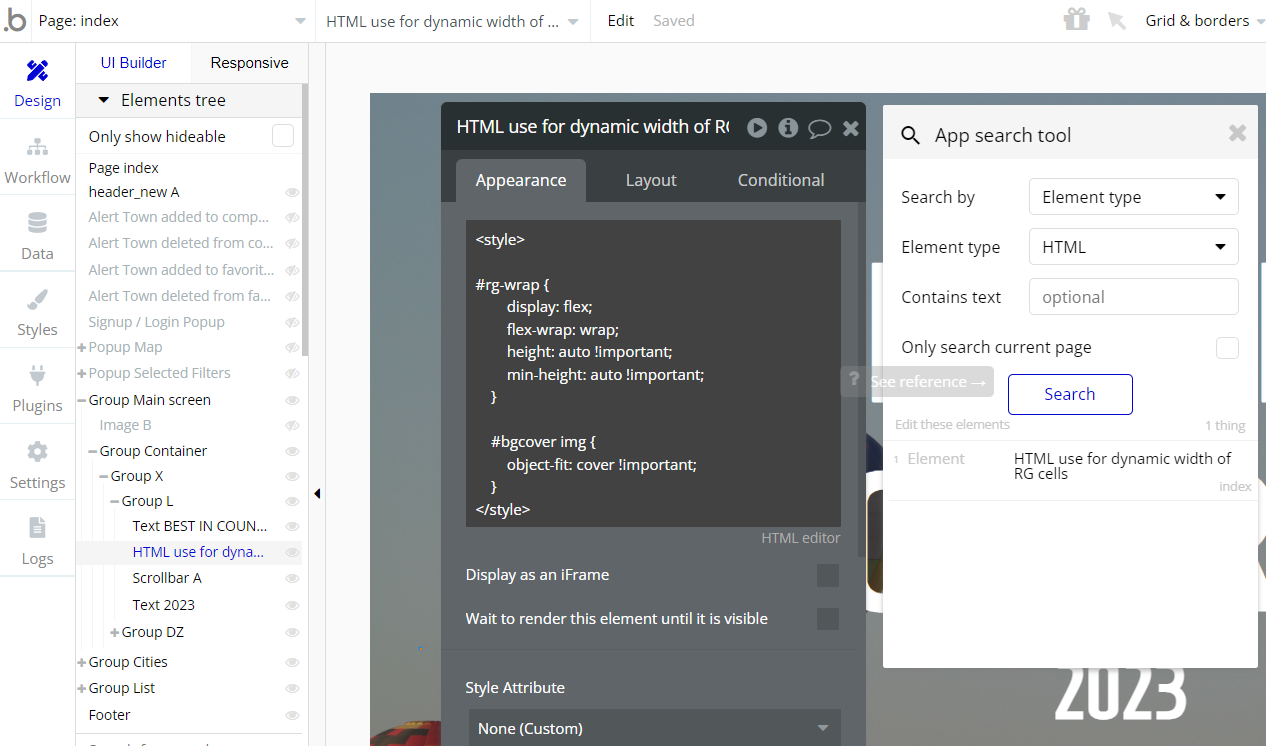
Task: Click the gift box icon
Action: (x=1076, y=19)
